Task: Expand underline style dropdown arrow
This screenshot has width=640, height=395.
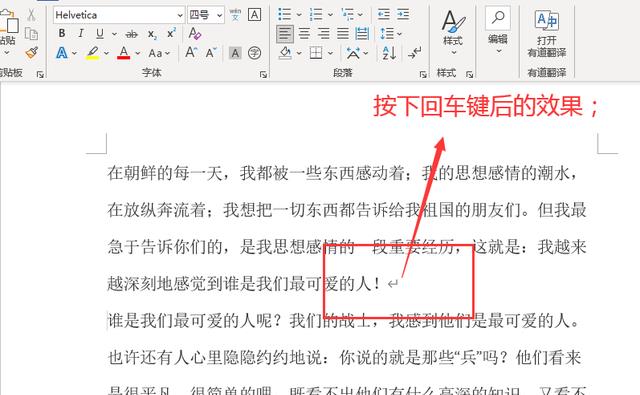Action: (x=114, y=34)
